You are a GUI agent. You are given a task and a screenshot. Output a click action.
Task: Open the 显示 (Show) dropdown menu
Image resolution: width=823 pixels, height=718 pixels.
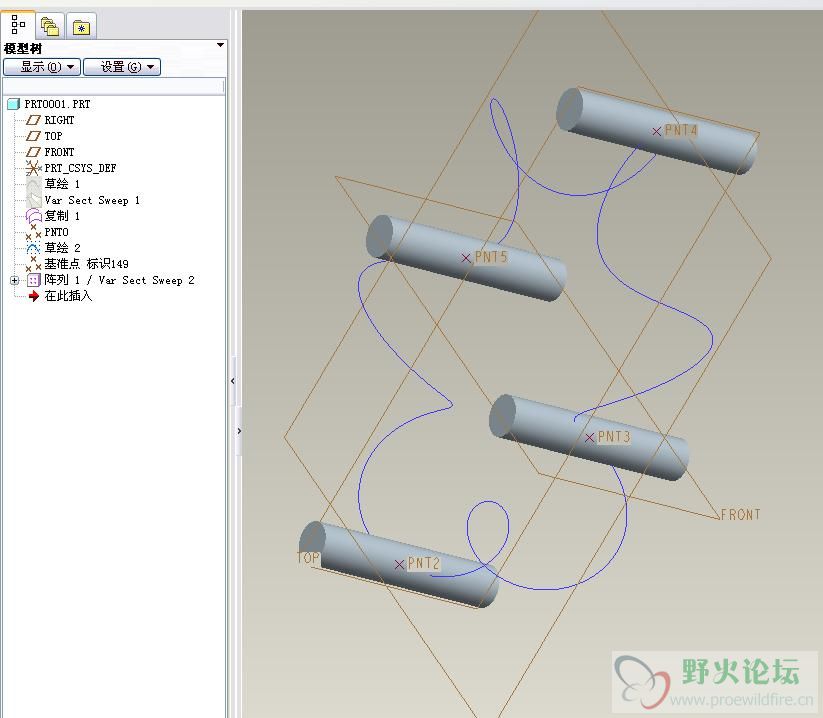point(42,67)
